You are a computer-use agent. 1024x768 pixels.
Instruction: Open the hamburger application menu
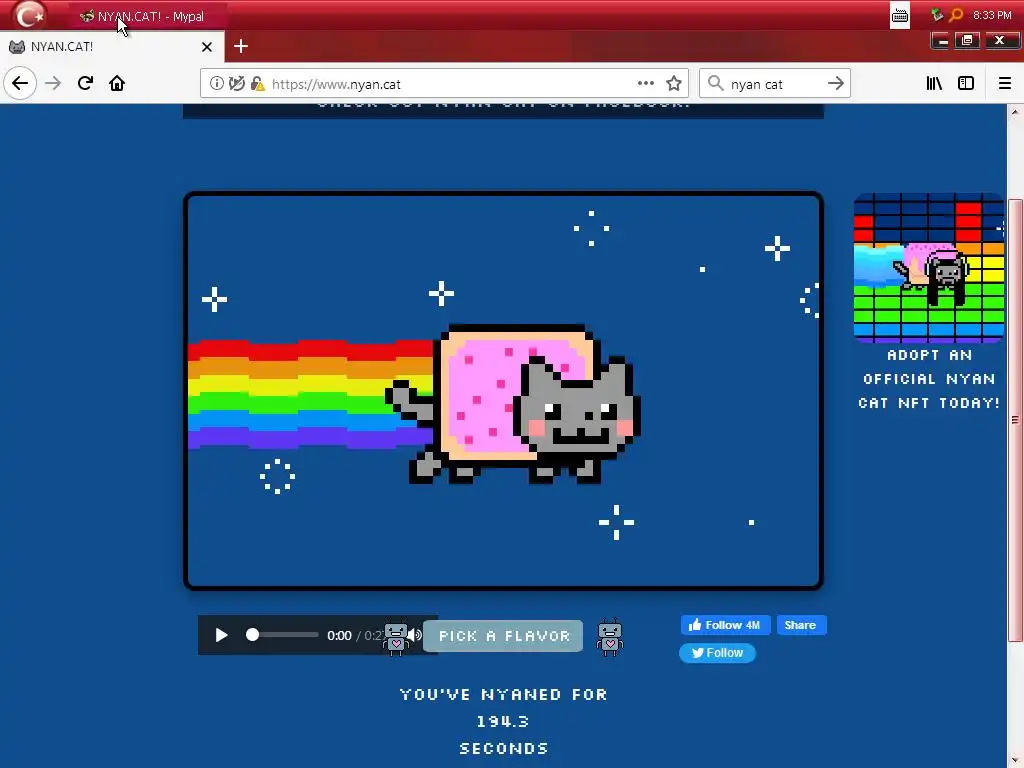[x=1005, y=84]
